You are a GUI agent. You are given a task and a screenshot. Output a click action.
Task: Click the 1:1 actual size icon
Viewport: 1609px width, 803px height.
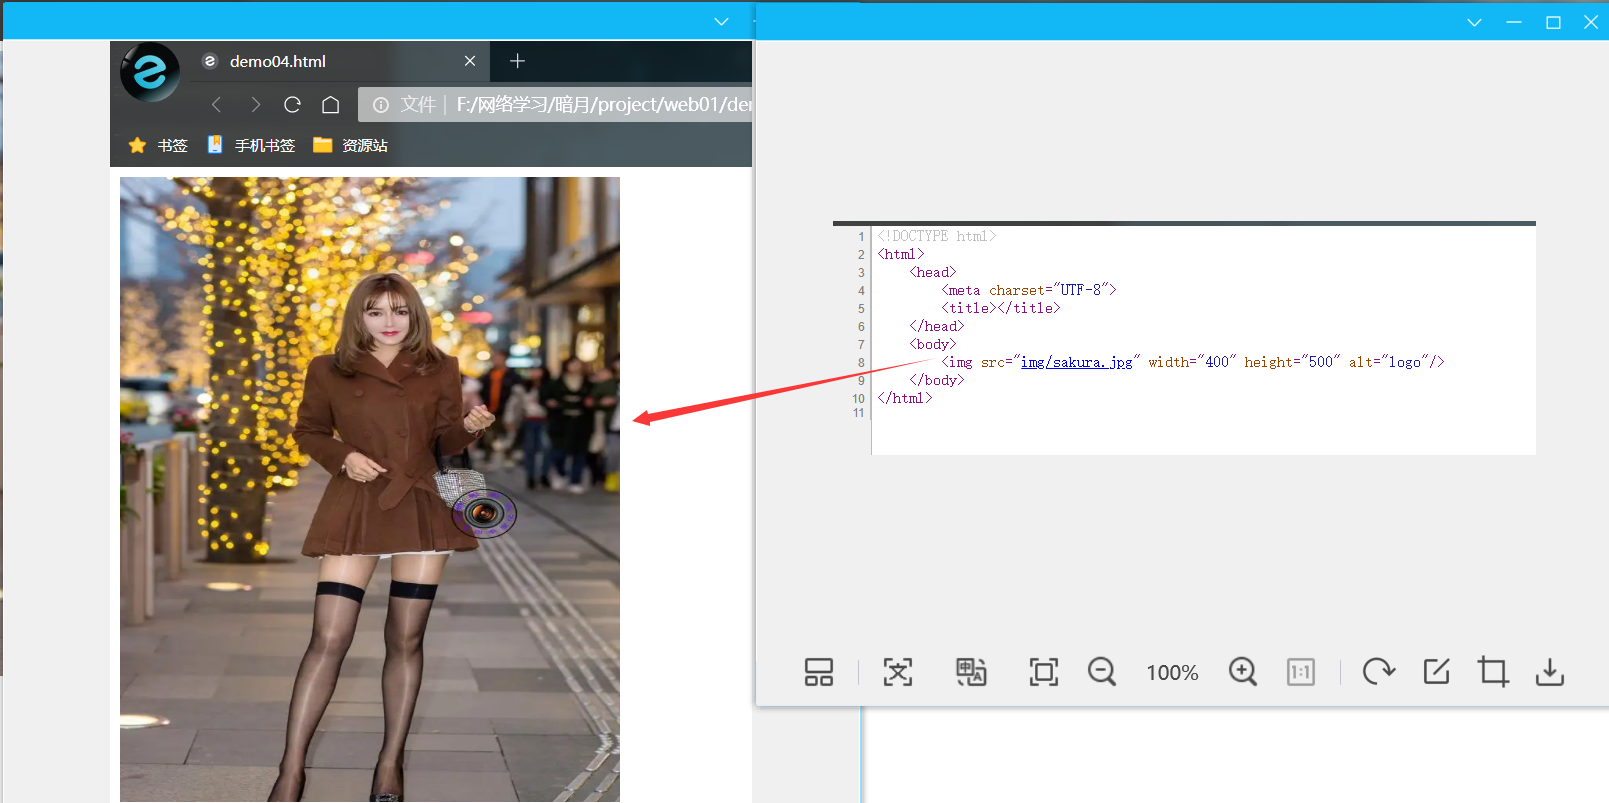pos(1301,672)
